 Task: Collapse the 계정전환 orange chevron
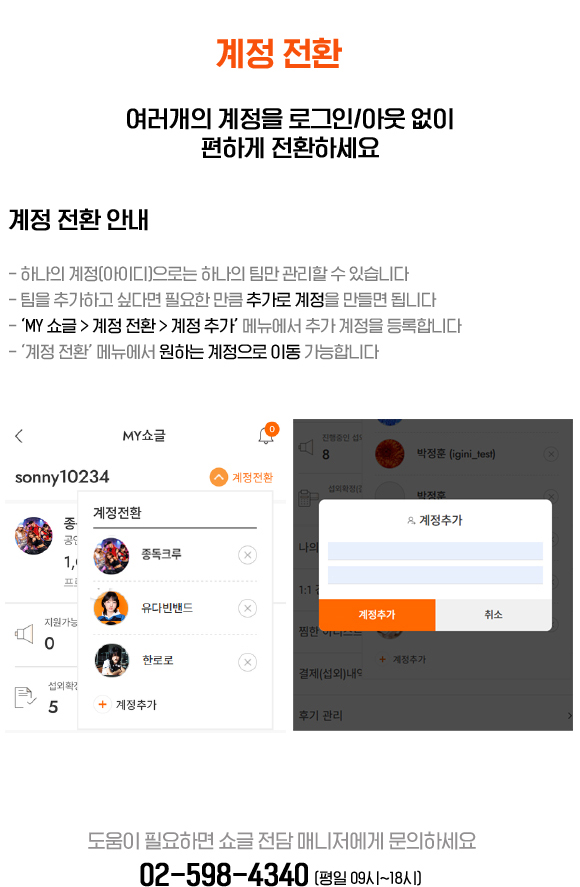(218, 477)
